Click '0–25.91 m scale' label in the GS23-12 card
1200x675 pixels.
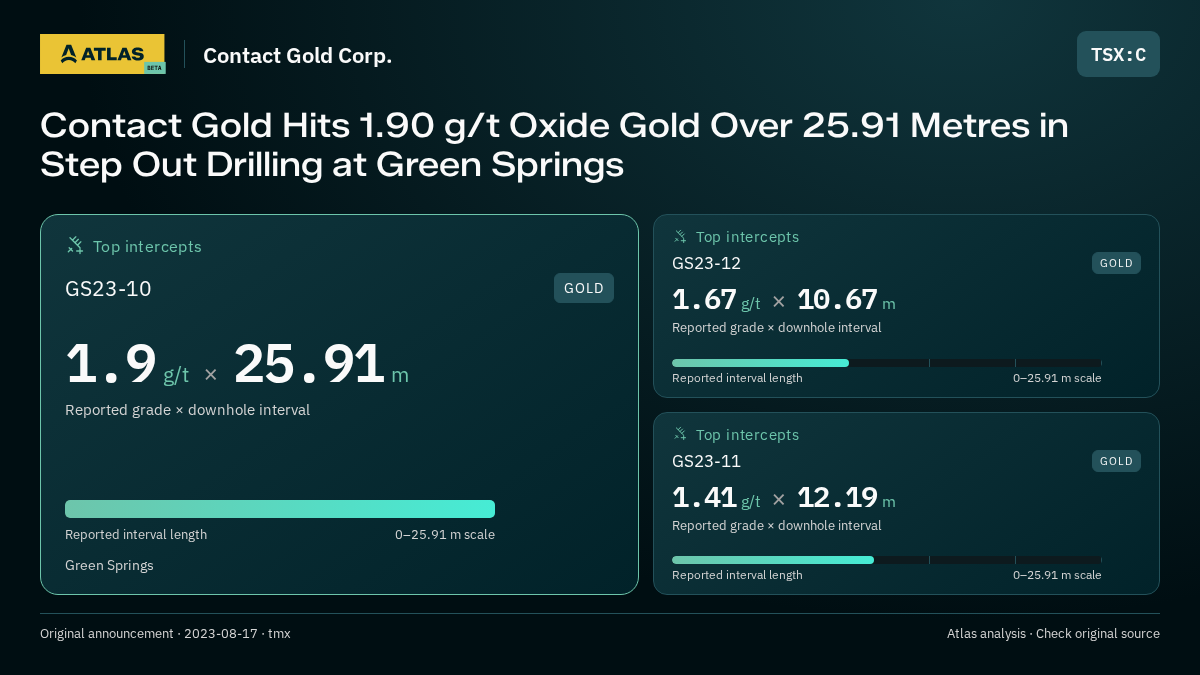[1057, 378]
